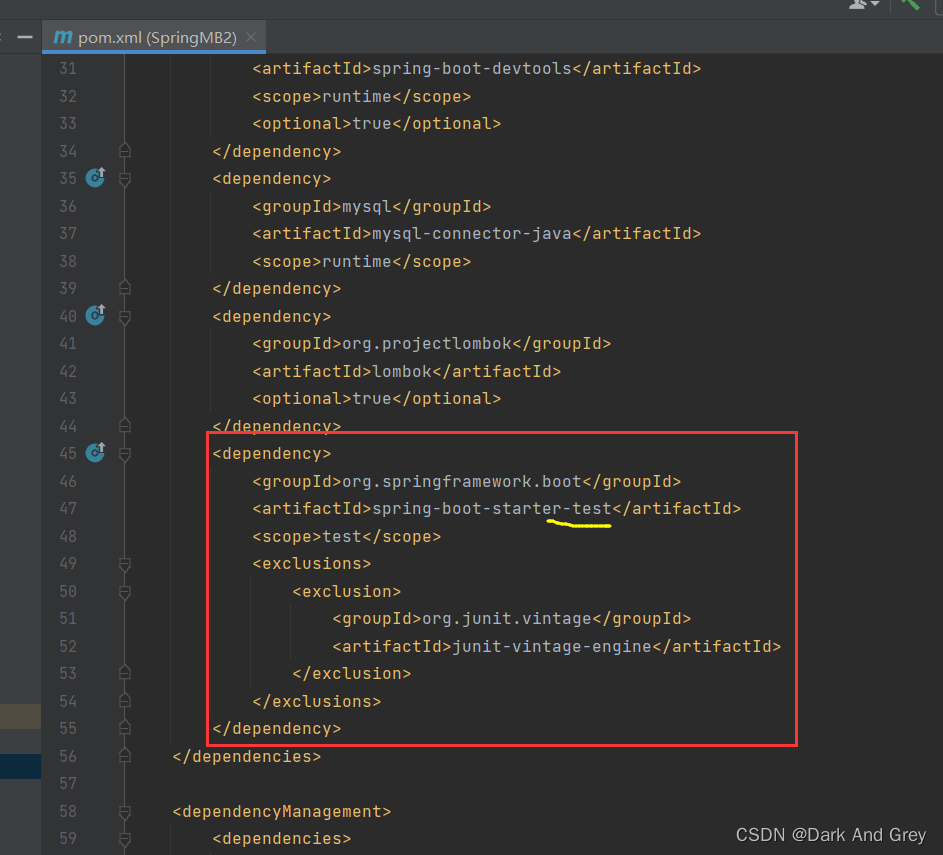The image size is (943, 855).
Task: Click the green build hammer icon
Action: tap(910, 4)
